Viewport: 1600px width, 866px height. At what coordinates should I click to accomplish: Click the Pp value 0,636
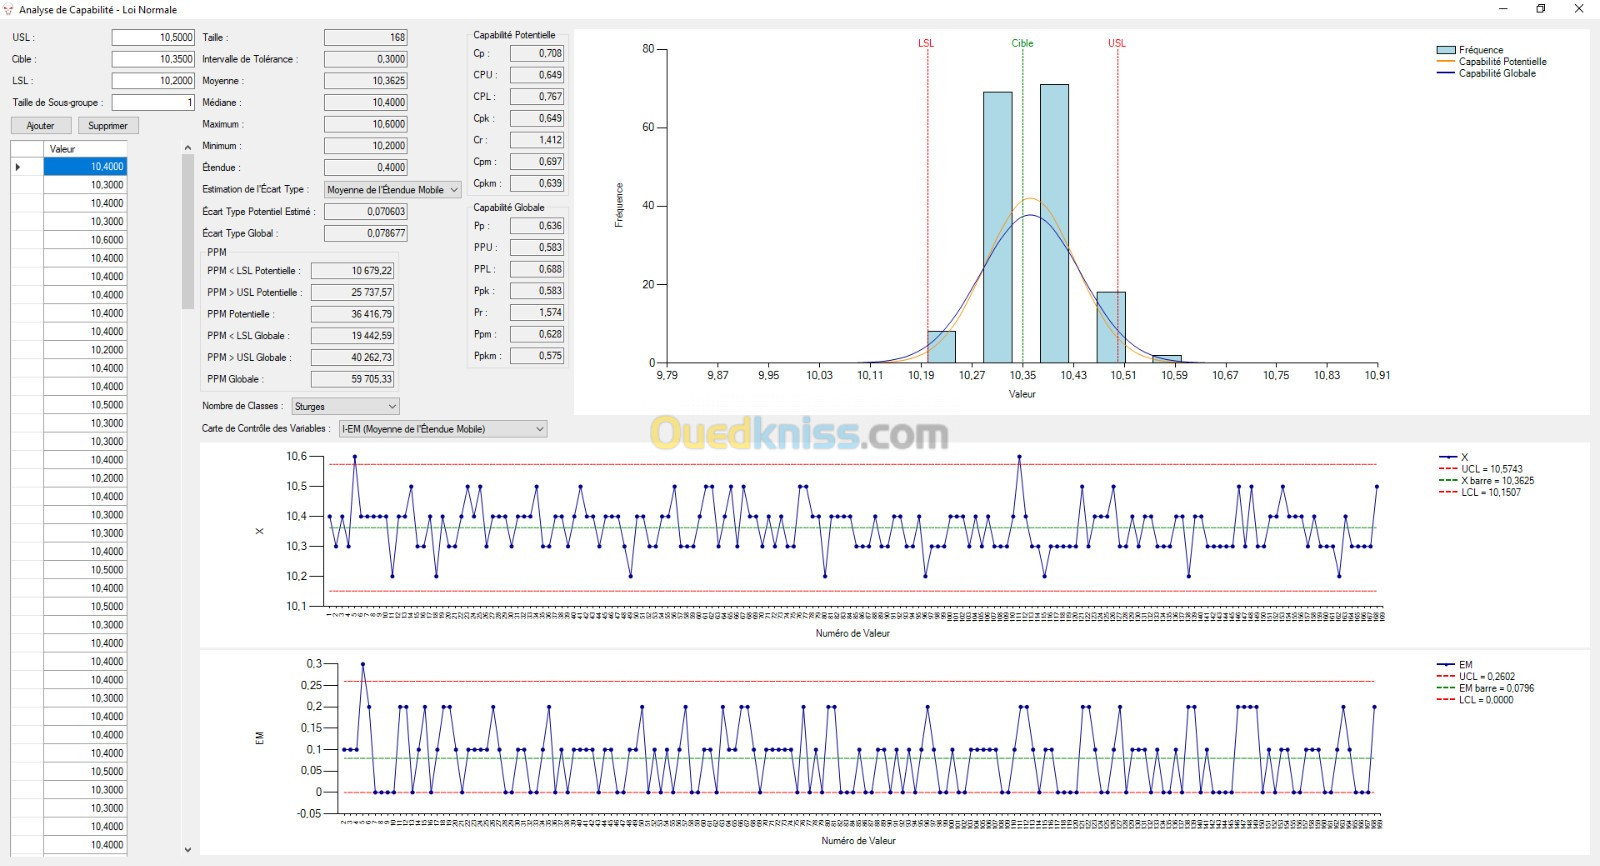click(537, 226)
